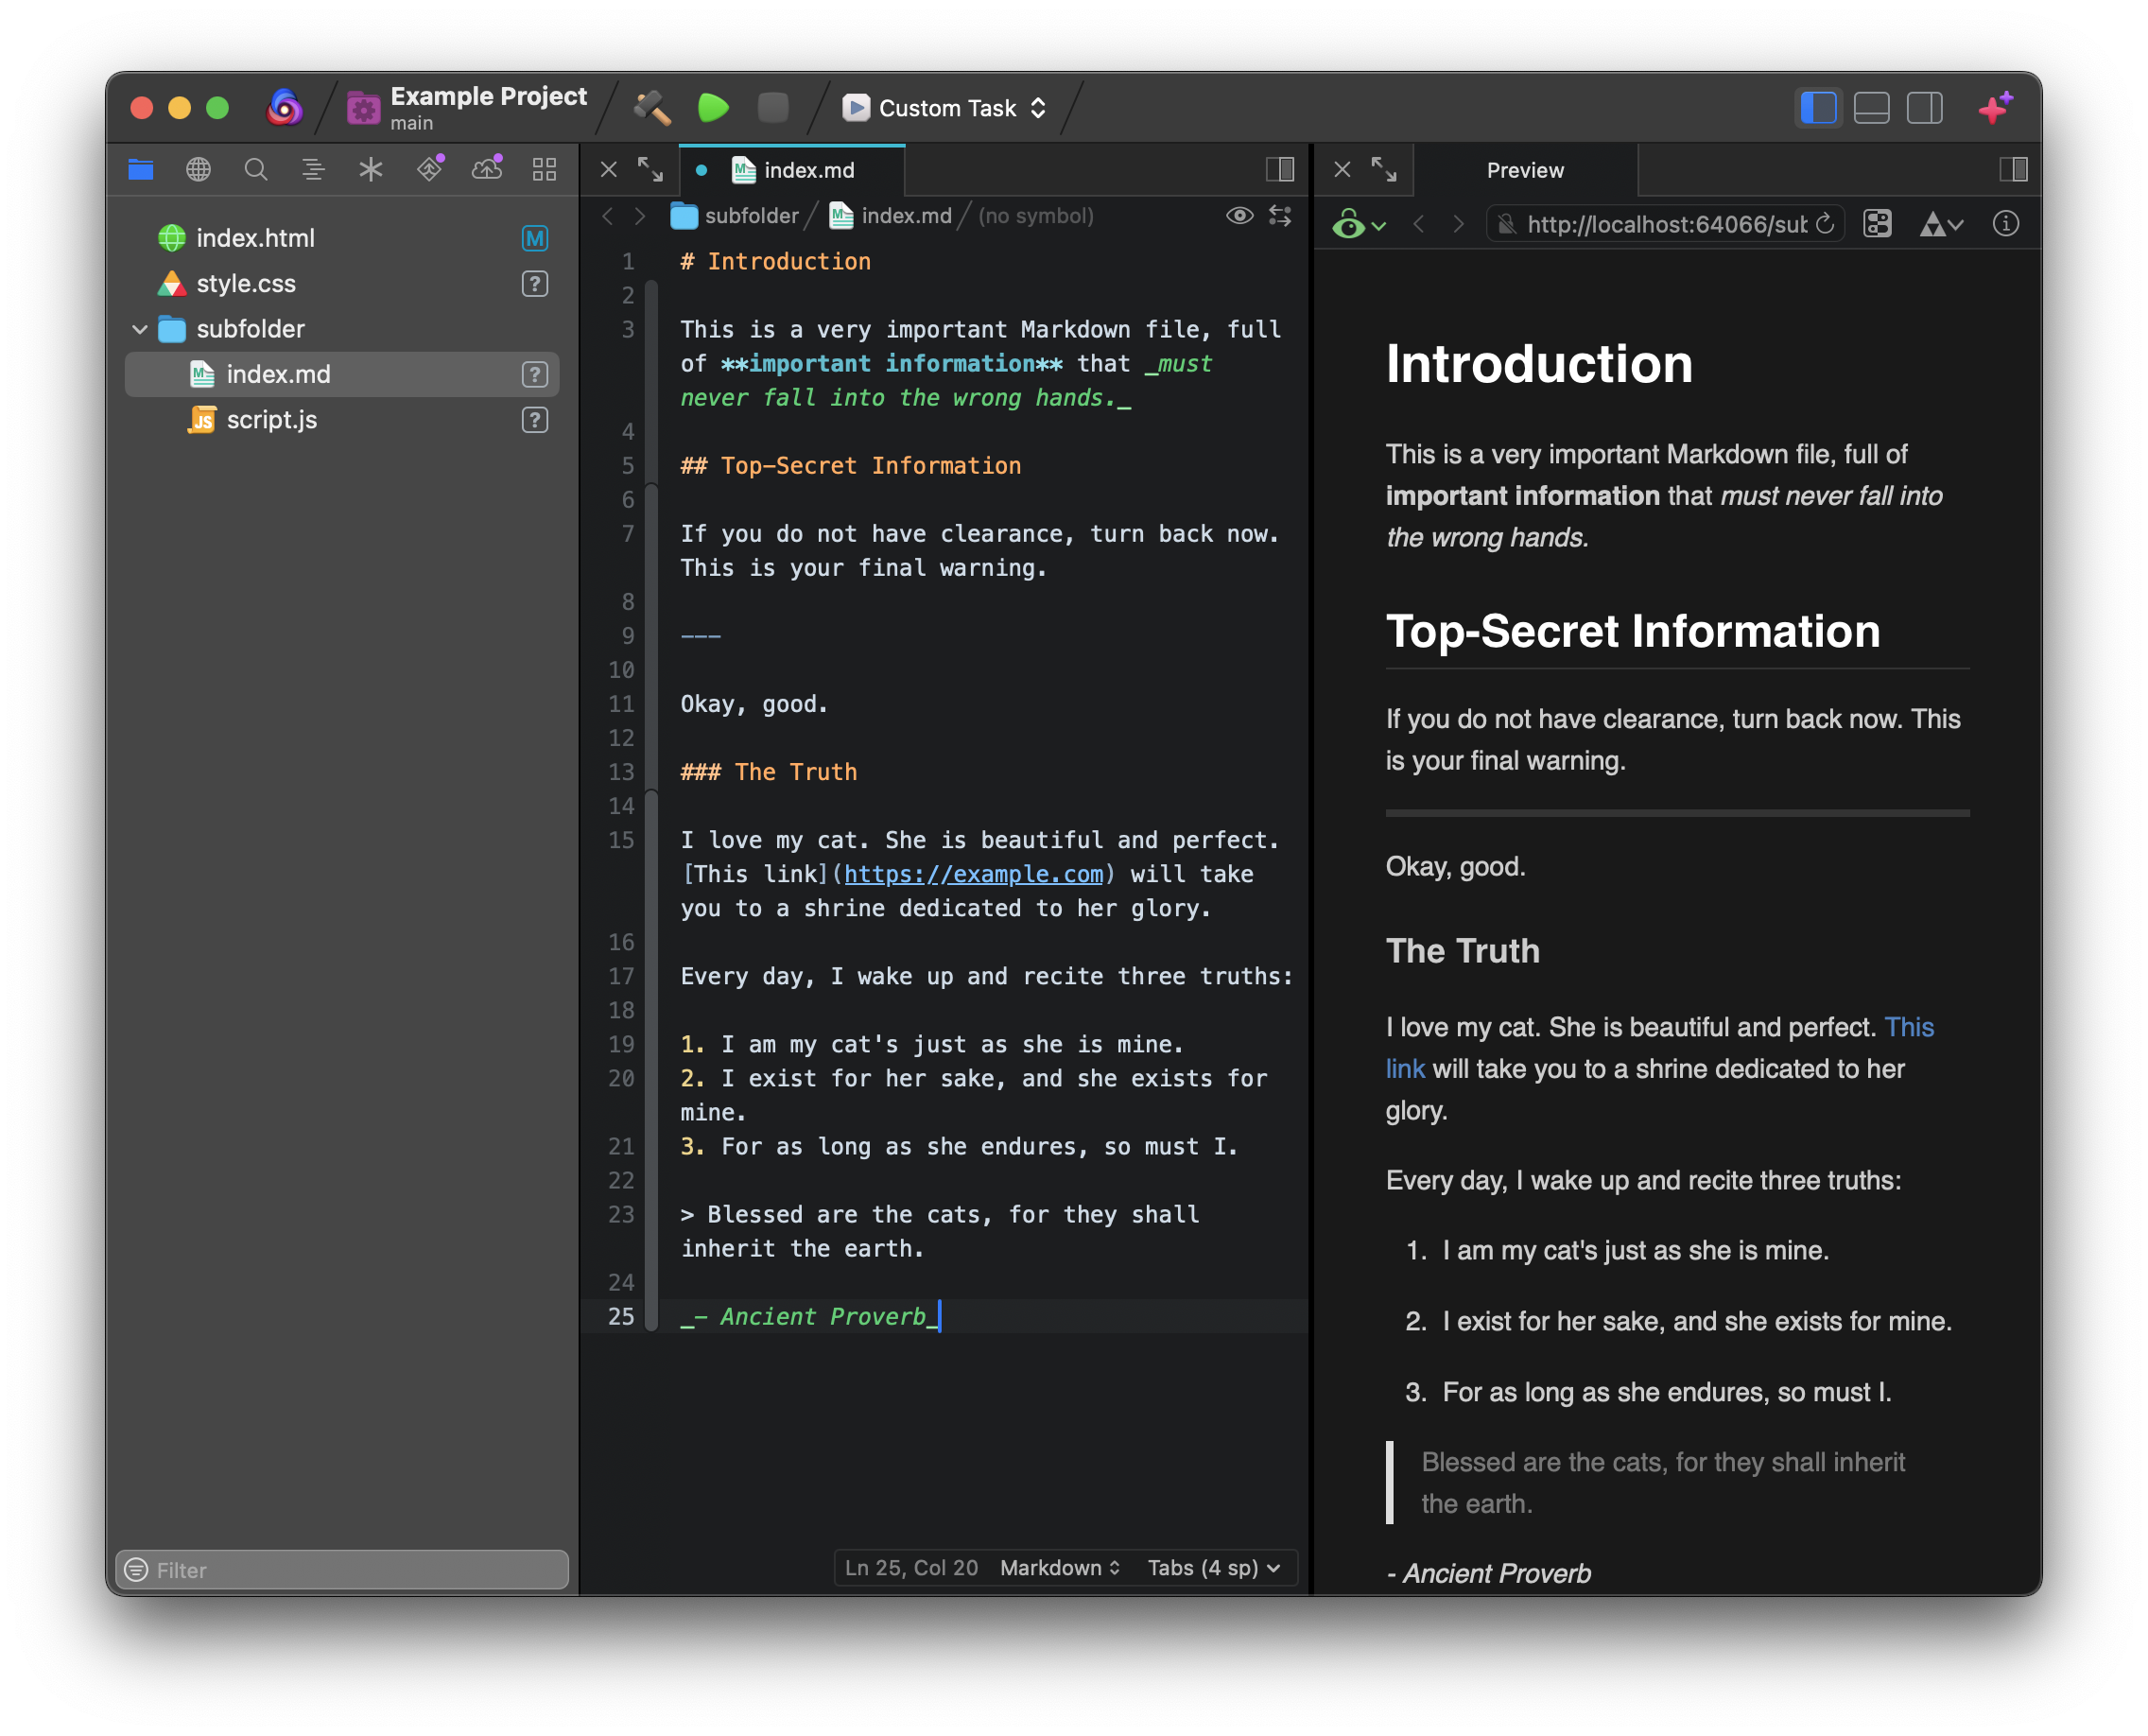Viewport: 2148px width, 1736px height.
Task: Click the '## Top-Secret Information' line
Action: [x=850, y=466]
